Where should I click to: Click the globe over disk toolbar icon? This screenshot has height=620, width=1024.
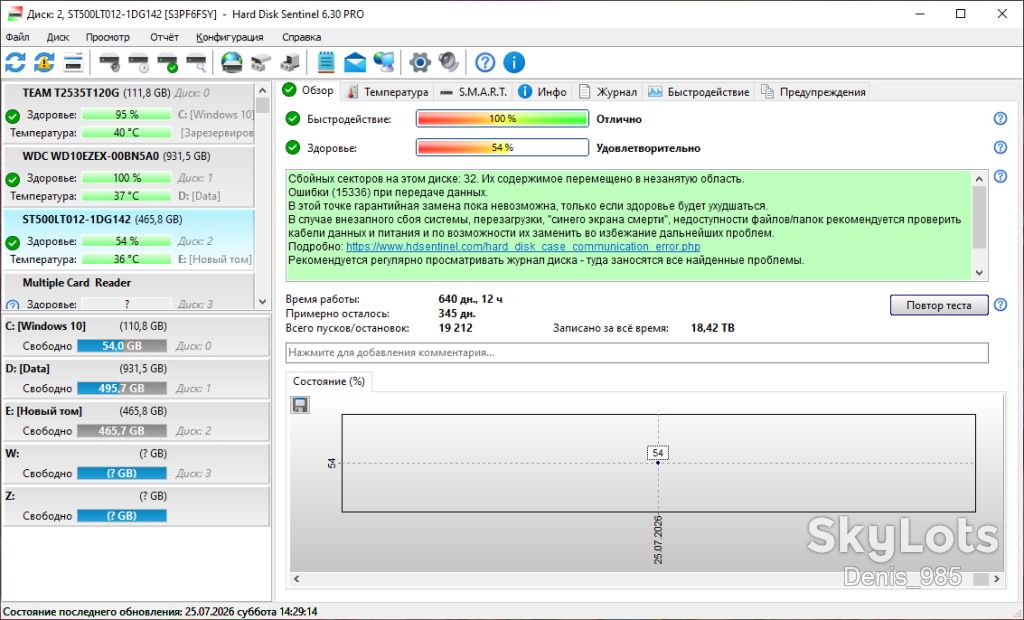[232, 63]
